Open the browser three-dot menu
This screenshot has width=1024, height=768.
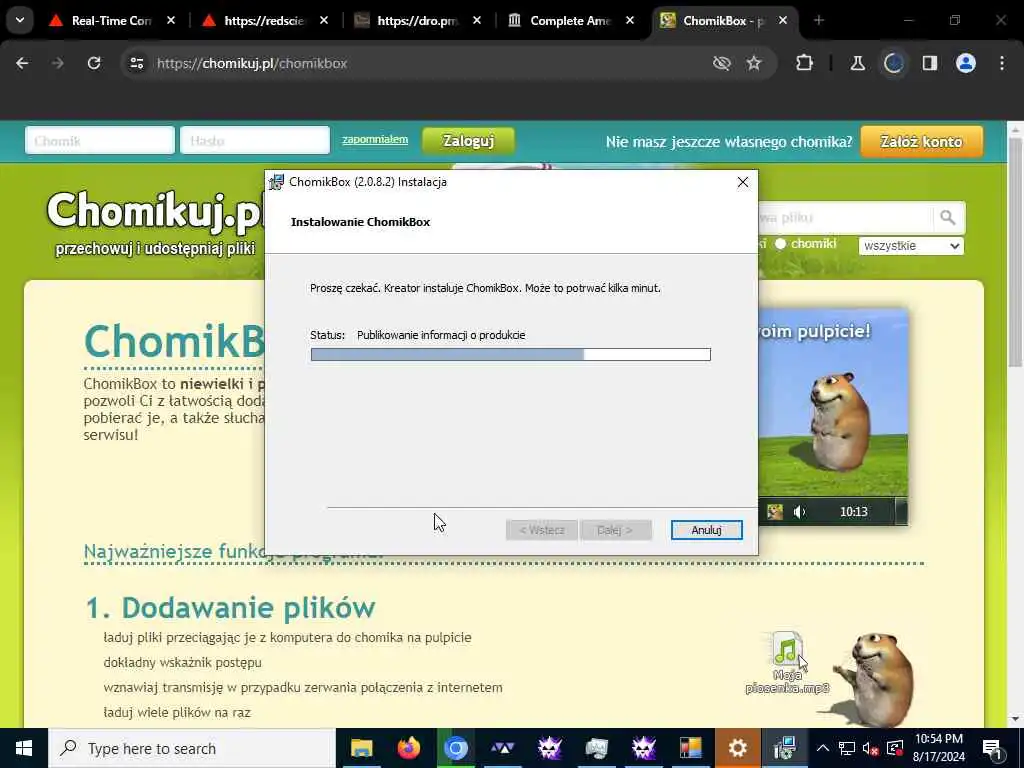tap(1002, 63)
